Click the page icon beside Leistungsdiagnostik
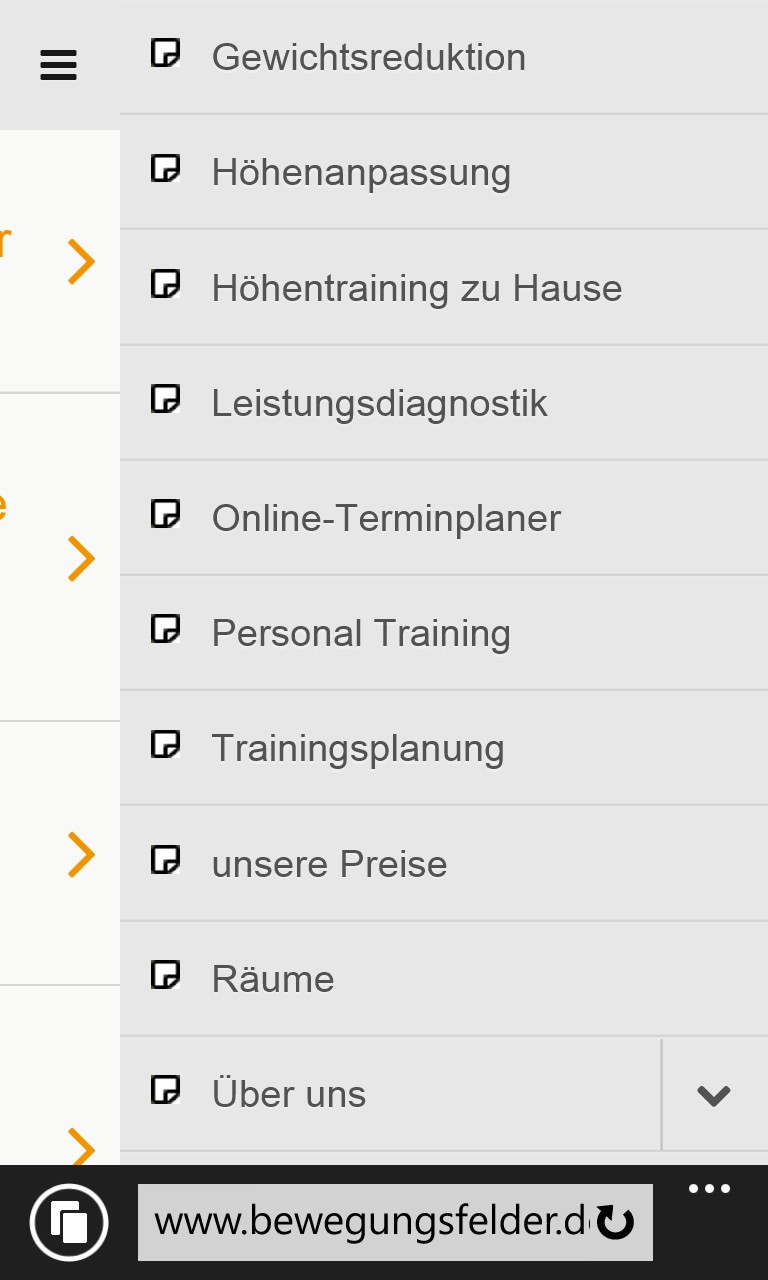 (165, 399)
